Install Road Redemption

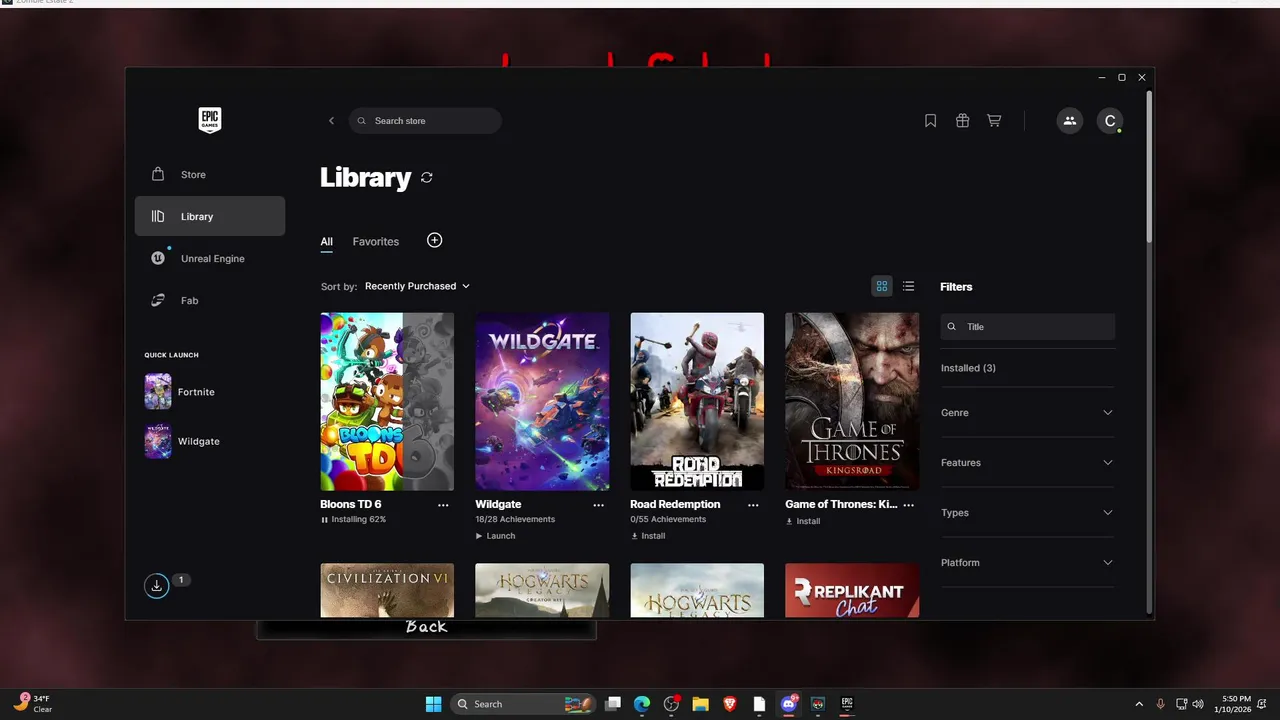tap(648, 536)
